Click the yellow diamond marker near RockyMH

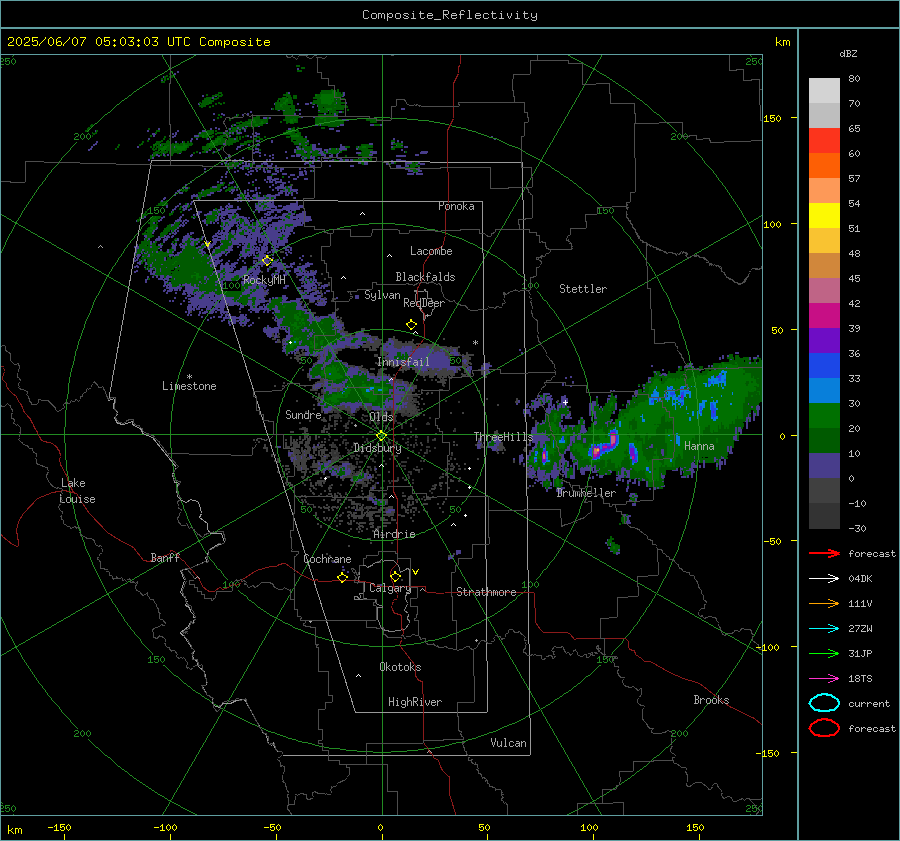(x=267, y=261)
